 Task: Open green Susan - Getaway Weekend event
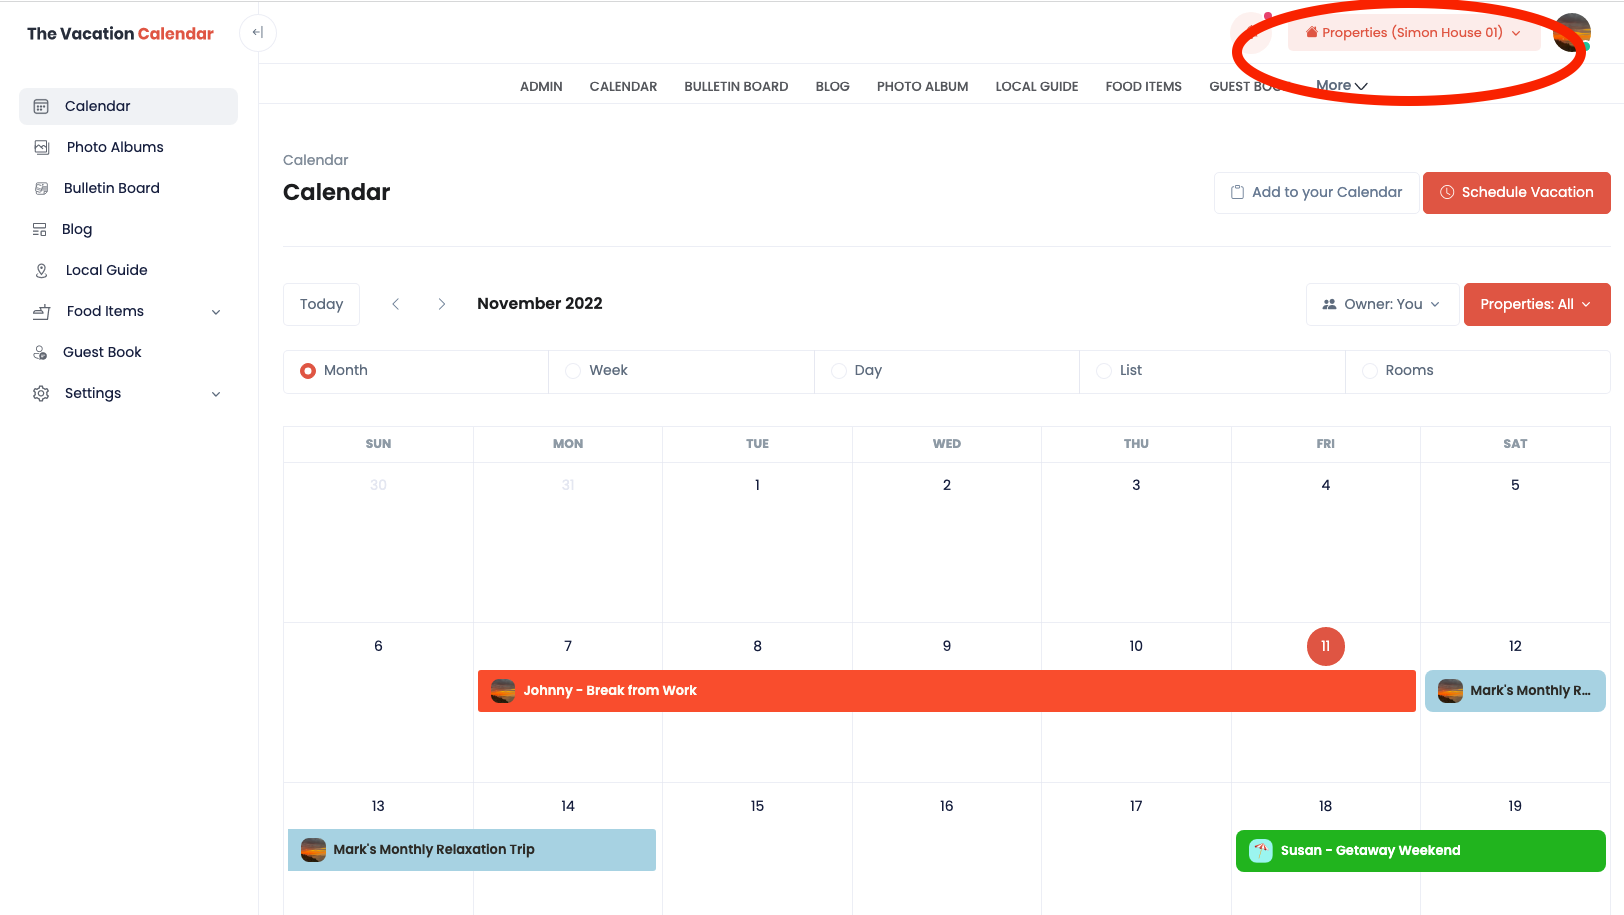point(1420,851)
